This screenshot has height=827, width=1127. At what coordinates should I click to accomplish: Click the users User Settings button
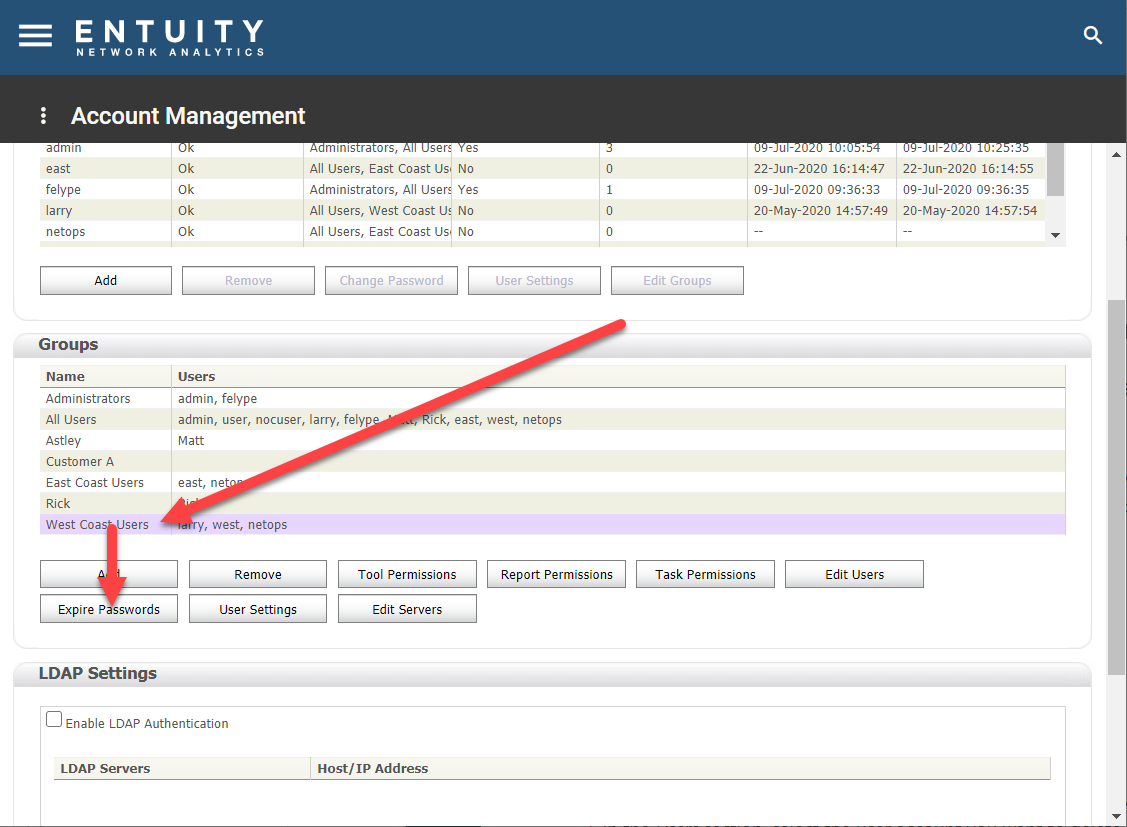534,281
